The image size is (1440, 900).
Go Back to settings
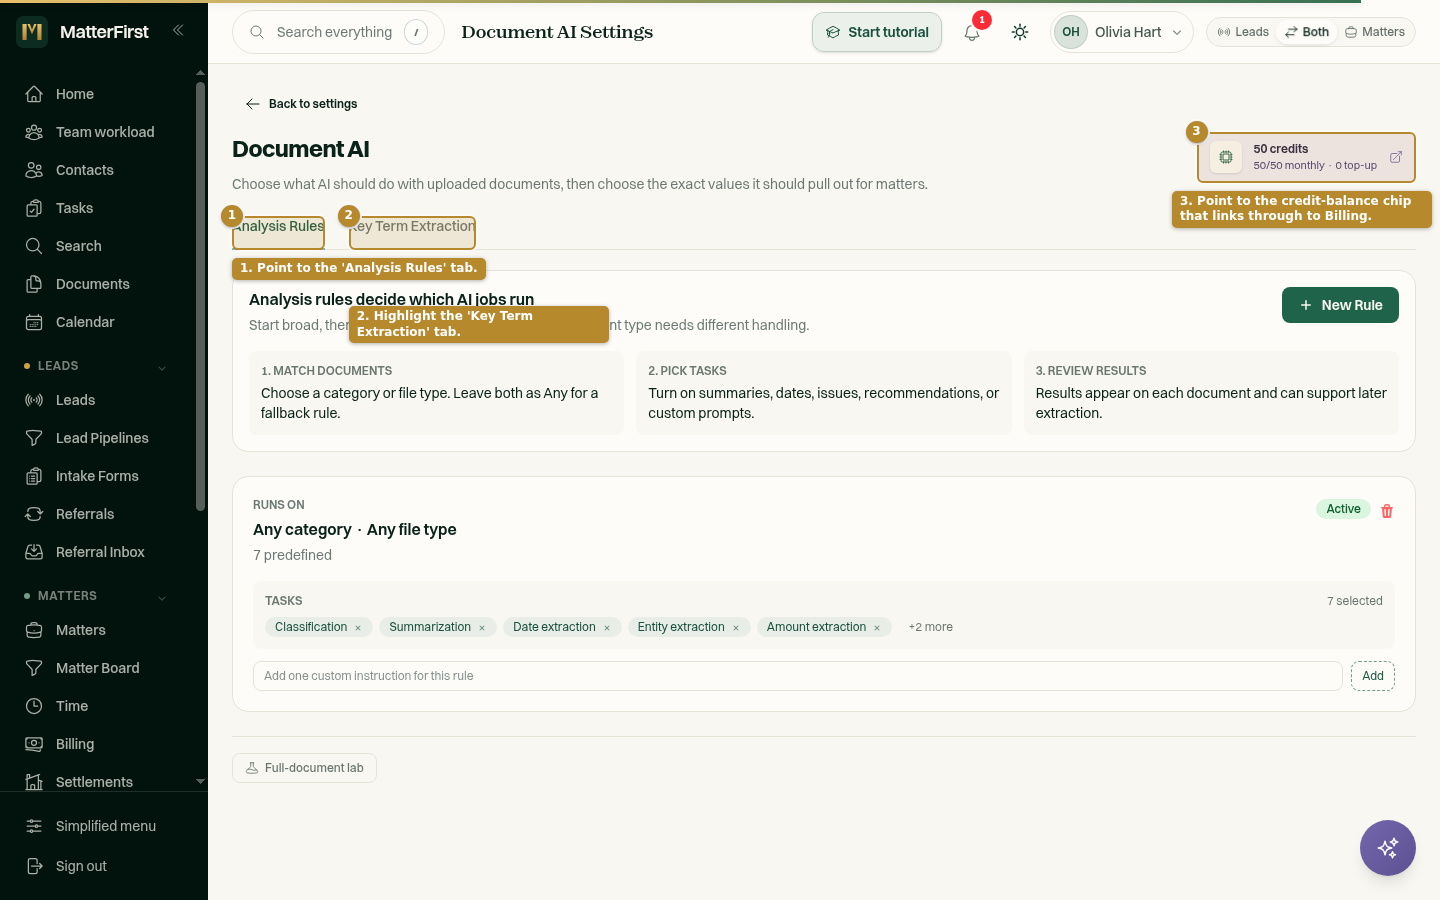pos(301,104)
